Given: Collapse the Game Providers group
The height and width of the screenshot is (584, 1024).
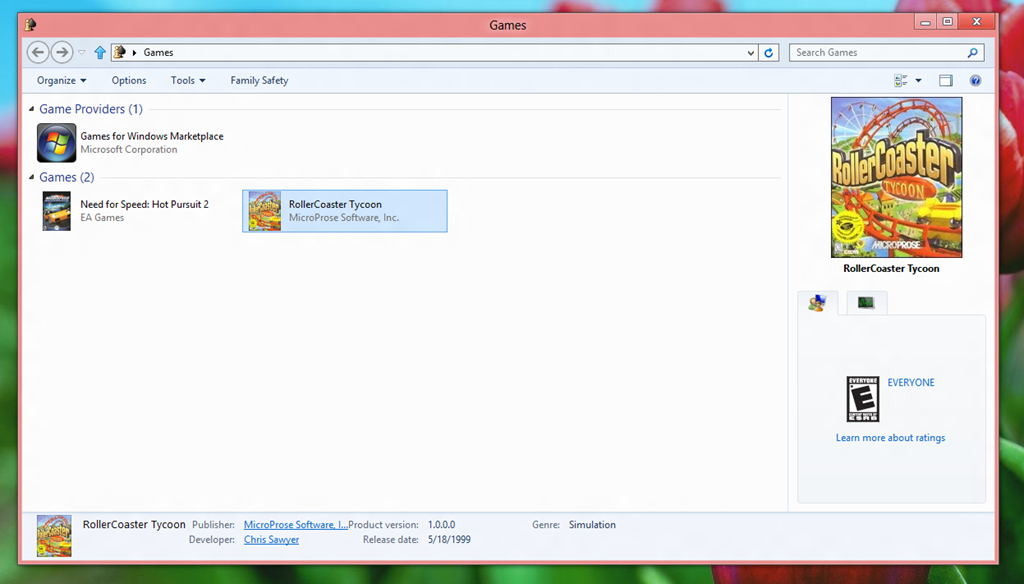Looking at the screenshot, I should tap(31, 109).
